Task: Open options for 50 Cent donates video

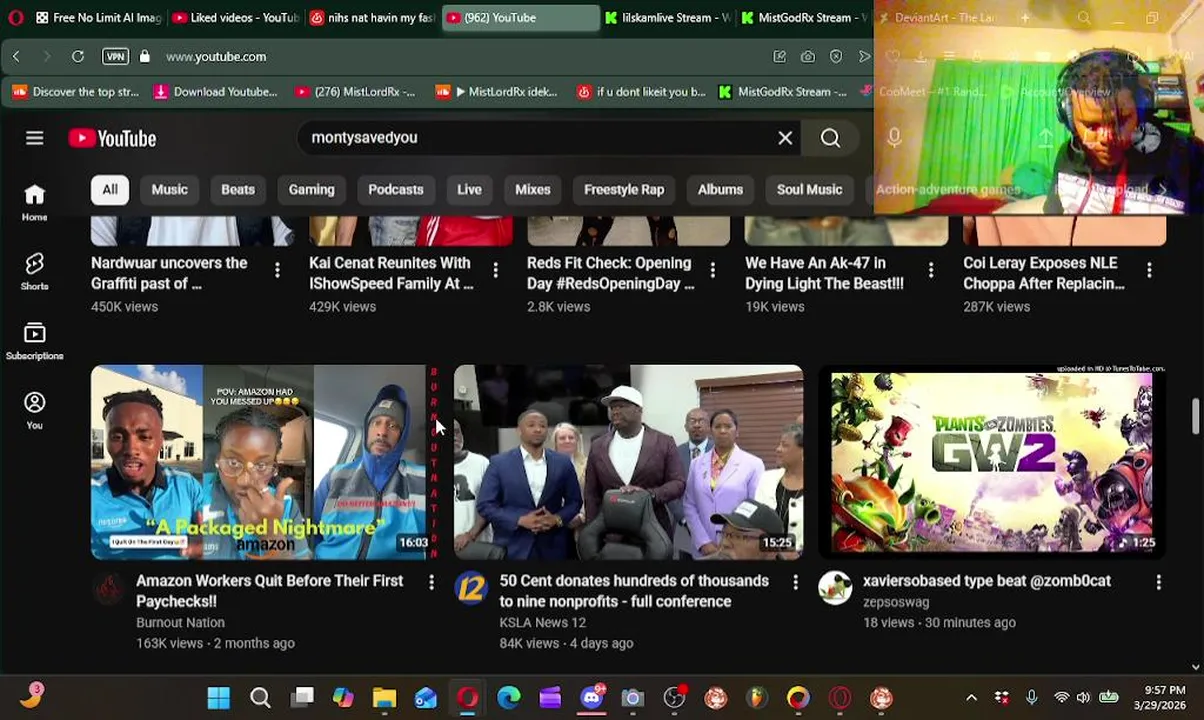Action: (796, 581)
